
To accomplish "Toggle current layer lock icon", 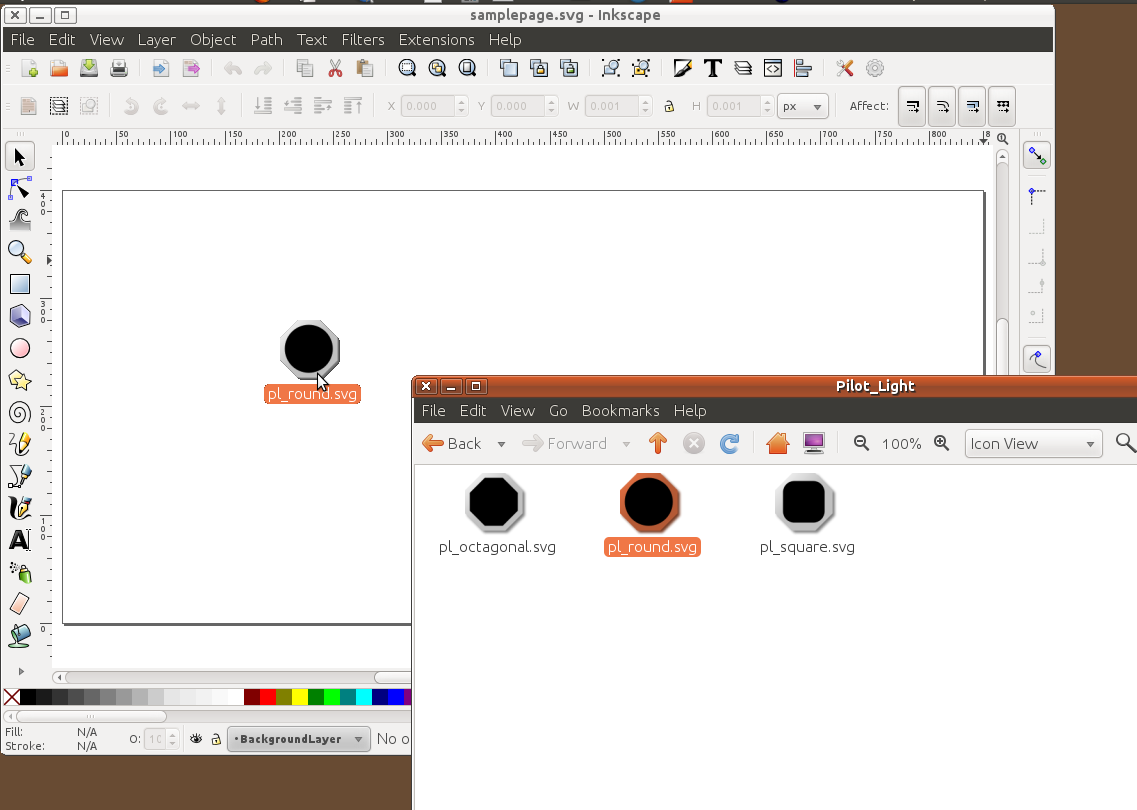I will click(x=215, y=739).
